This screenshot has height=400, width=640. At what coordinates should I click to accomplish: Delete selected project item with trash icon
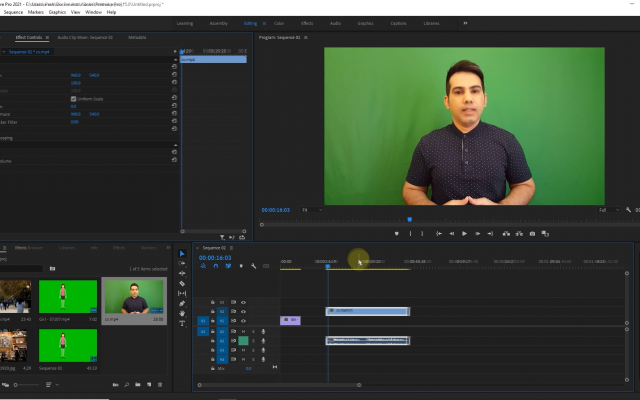point(160,384)
